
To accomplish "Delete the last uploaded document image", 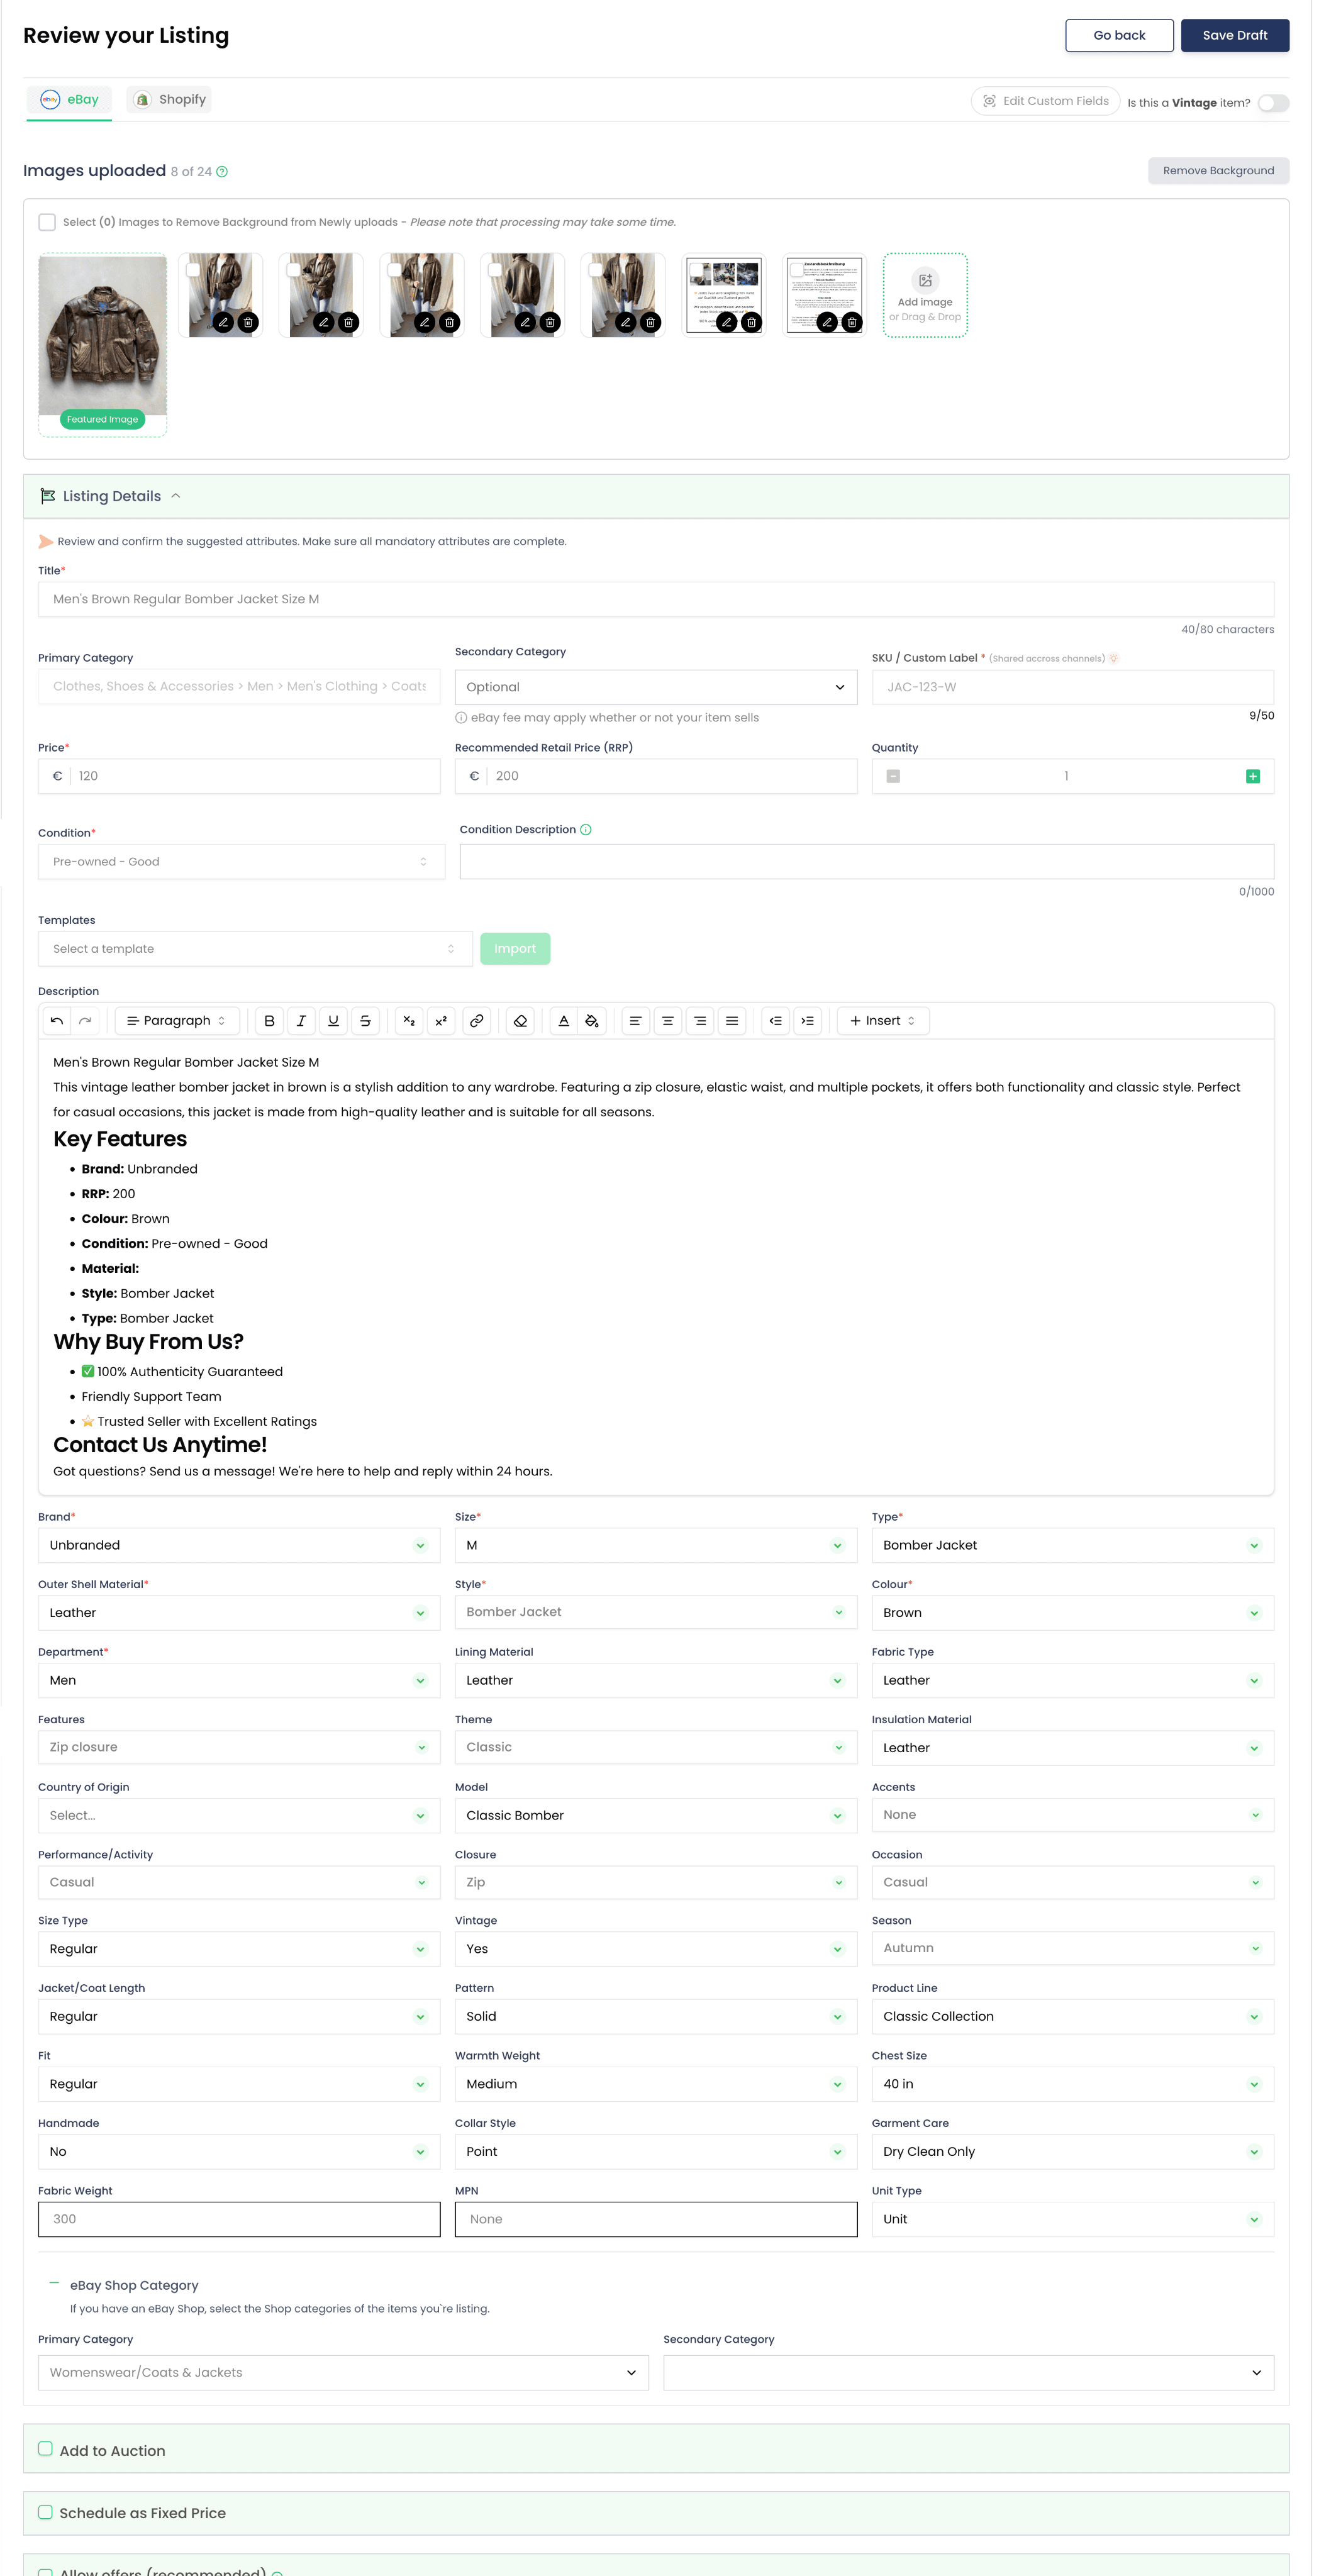I will (852, 322).
